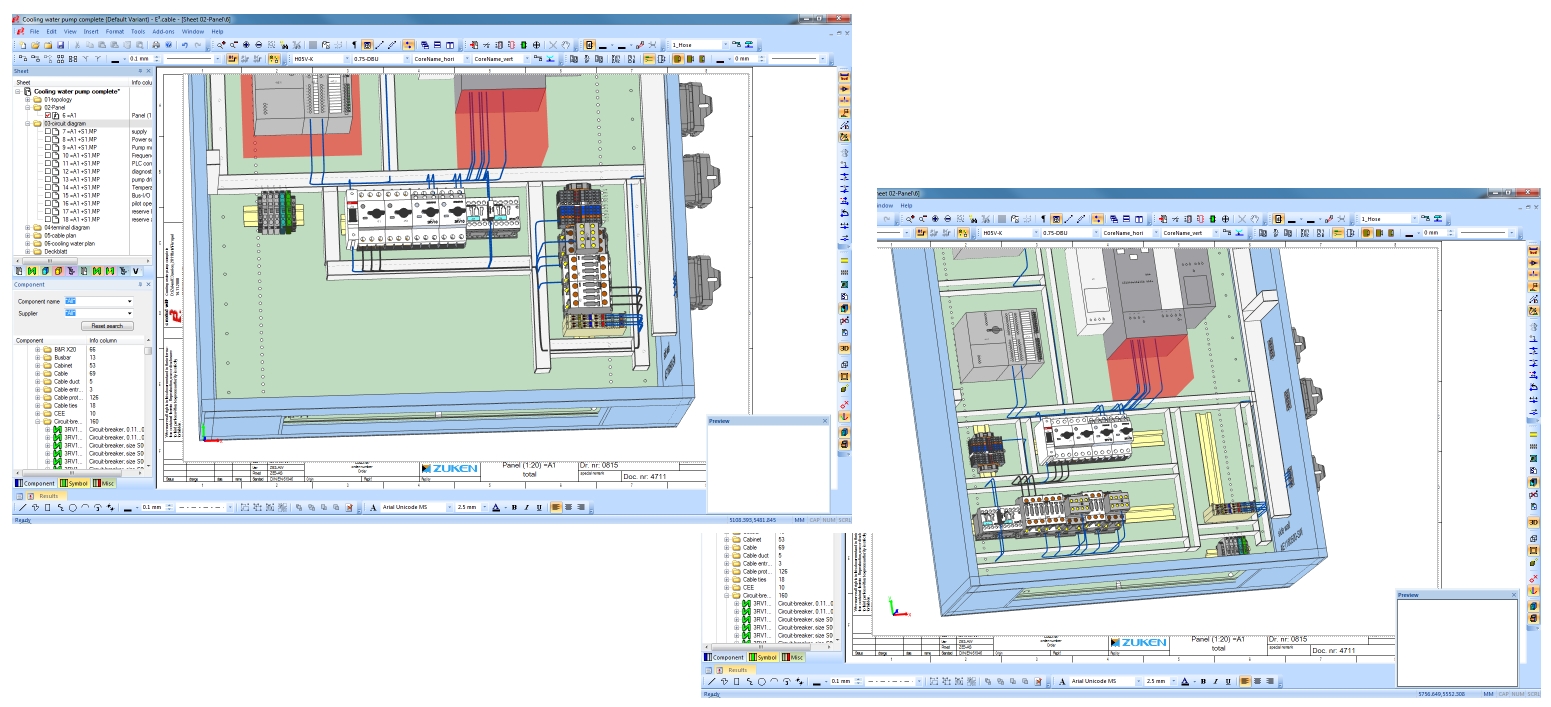Click the Undo arrow icon
Image resolution: width=1551 pixels, height=707 pixels.
point(185,45)
